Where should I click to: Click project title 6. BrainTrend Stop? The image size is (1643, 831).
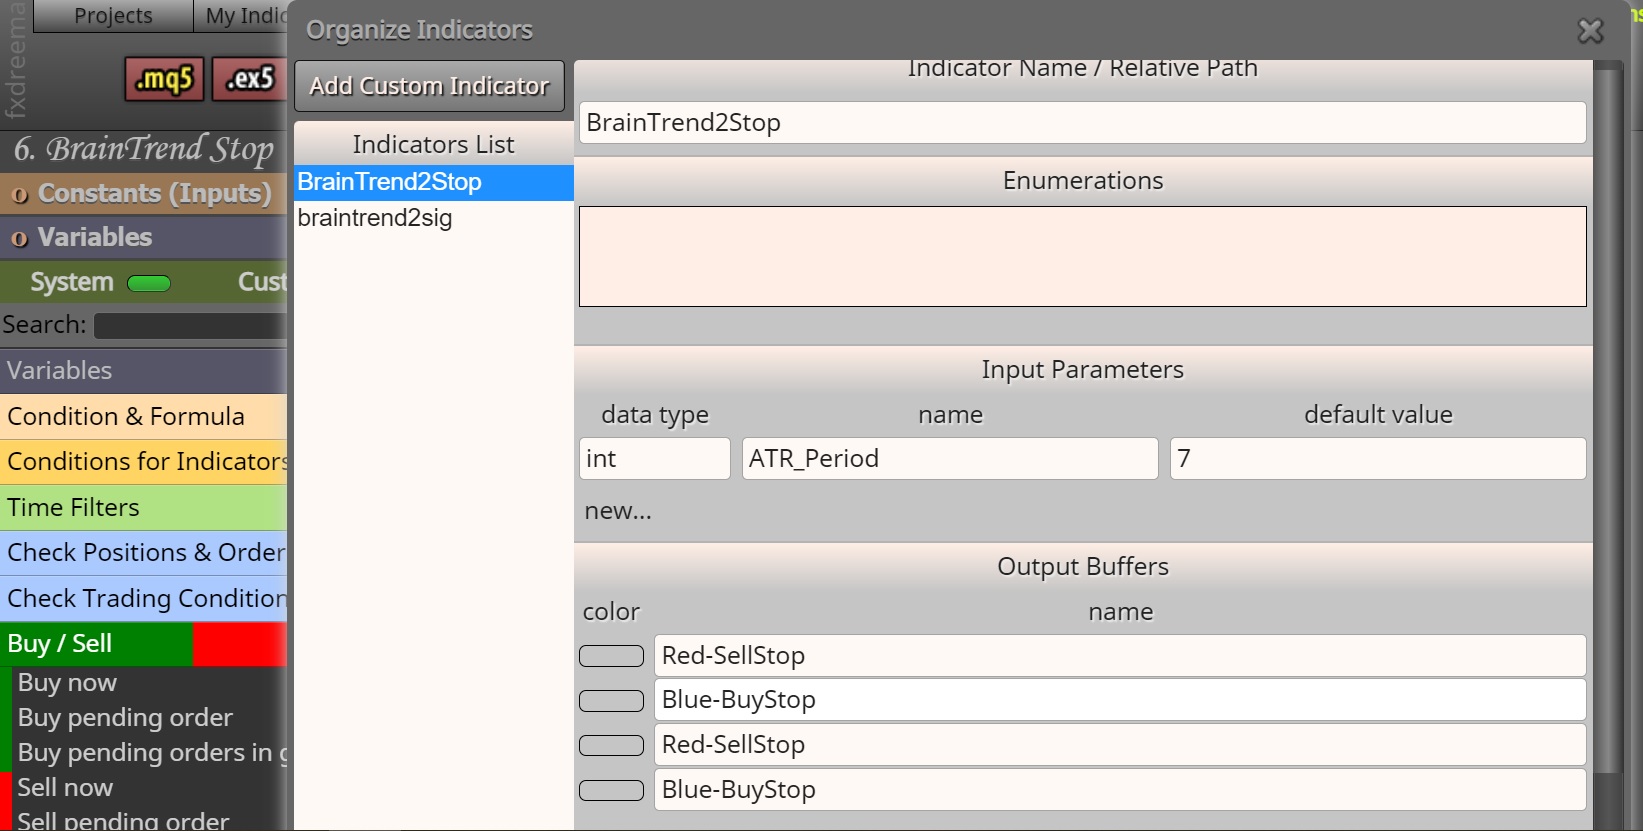pos(143,150)
